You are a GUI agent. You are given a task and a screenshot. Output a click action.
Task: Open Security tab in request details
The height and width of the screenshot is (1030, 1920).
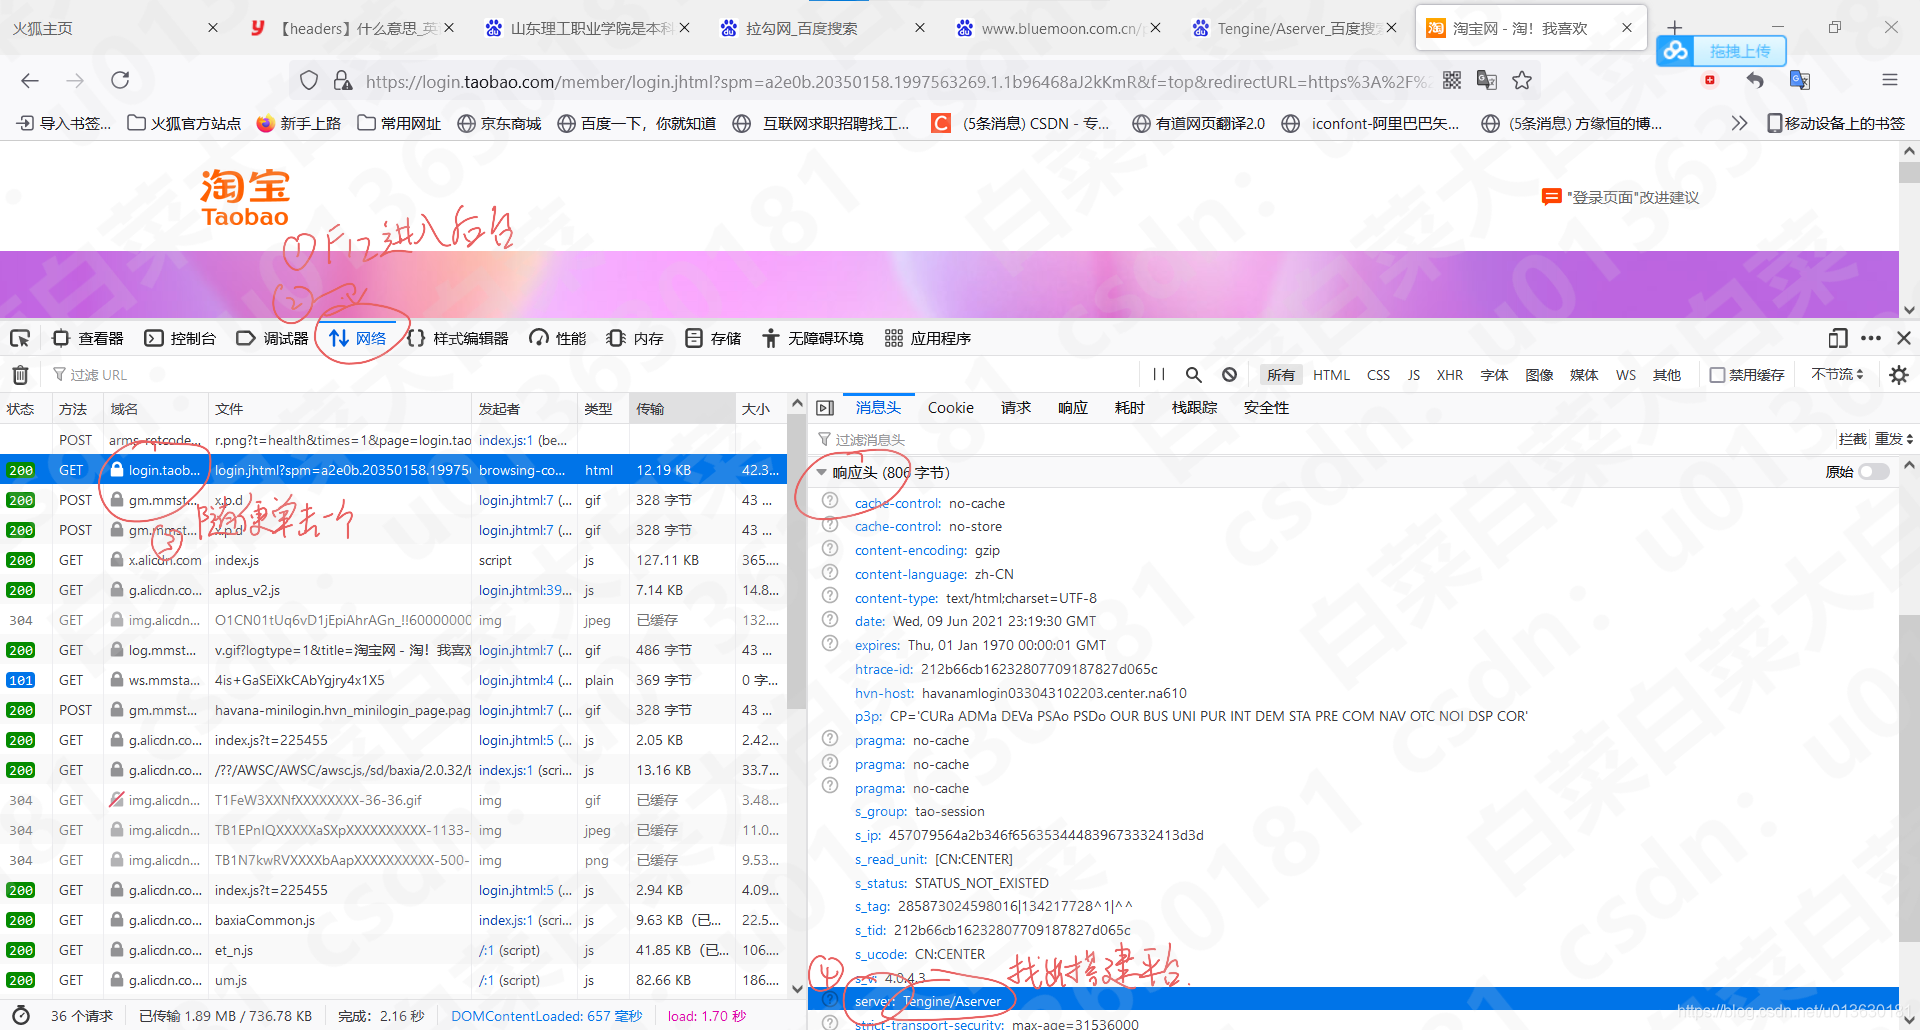click(x=1266, y=408)
